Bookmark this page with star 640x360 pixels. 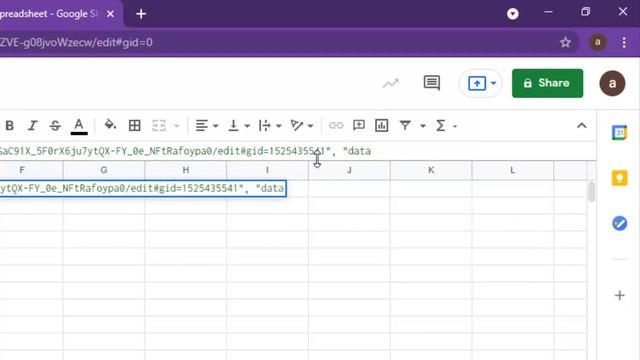coord(565,42)
